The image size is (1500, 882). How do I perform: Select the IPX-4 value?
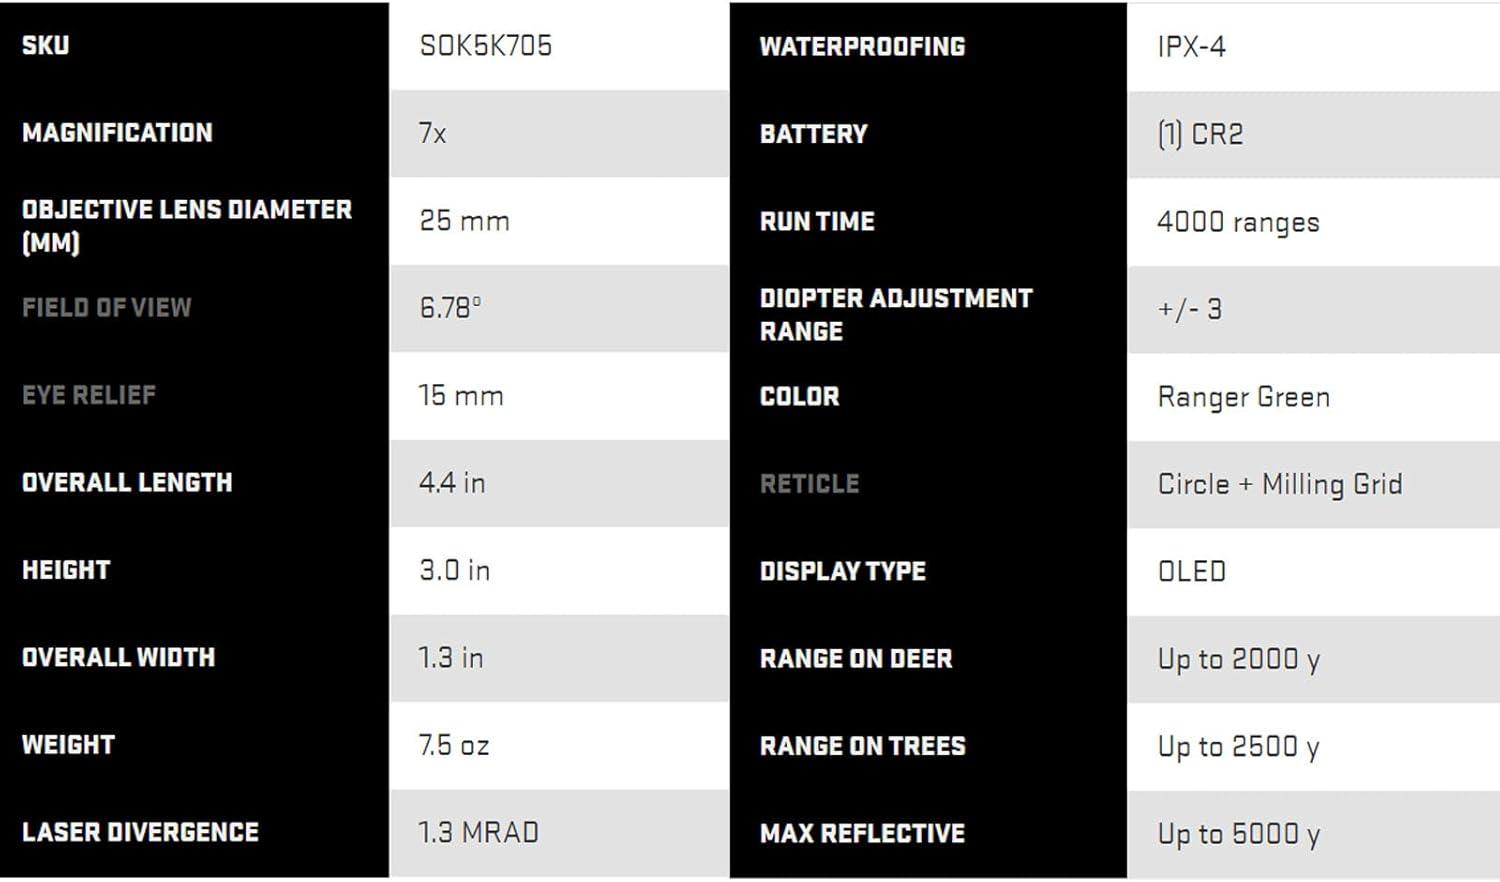(x=1191, y=47)
